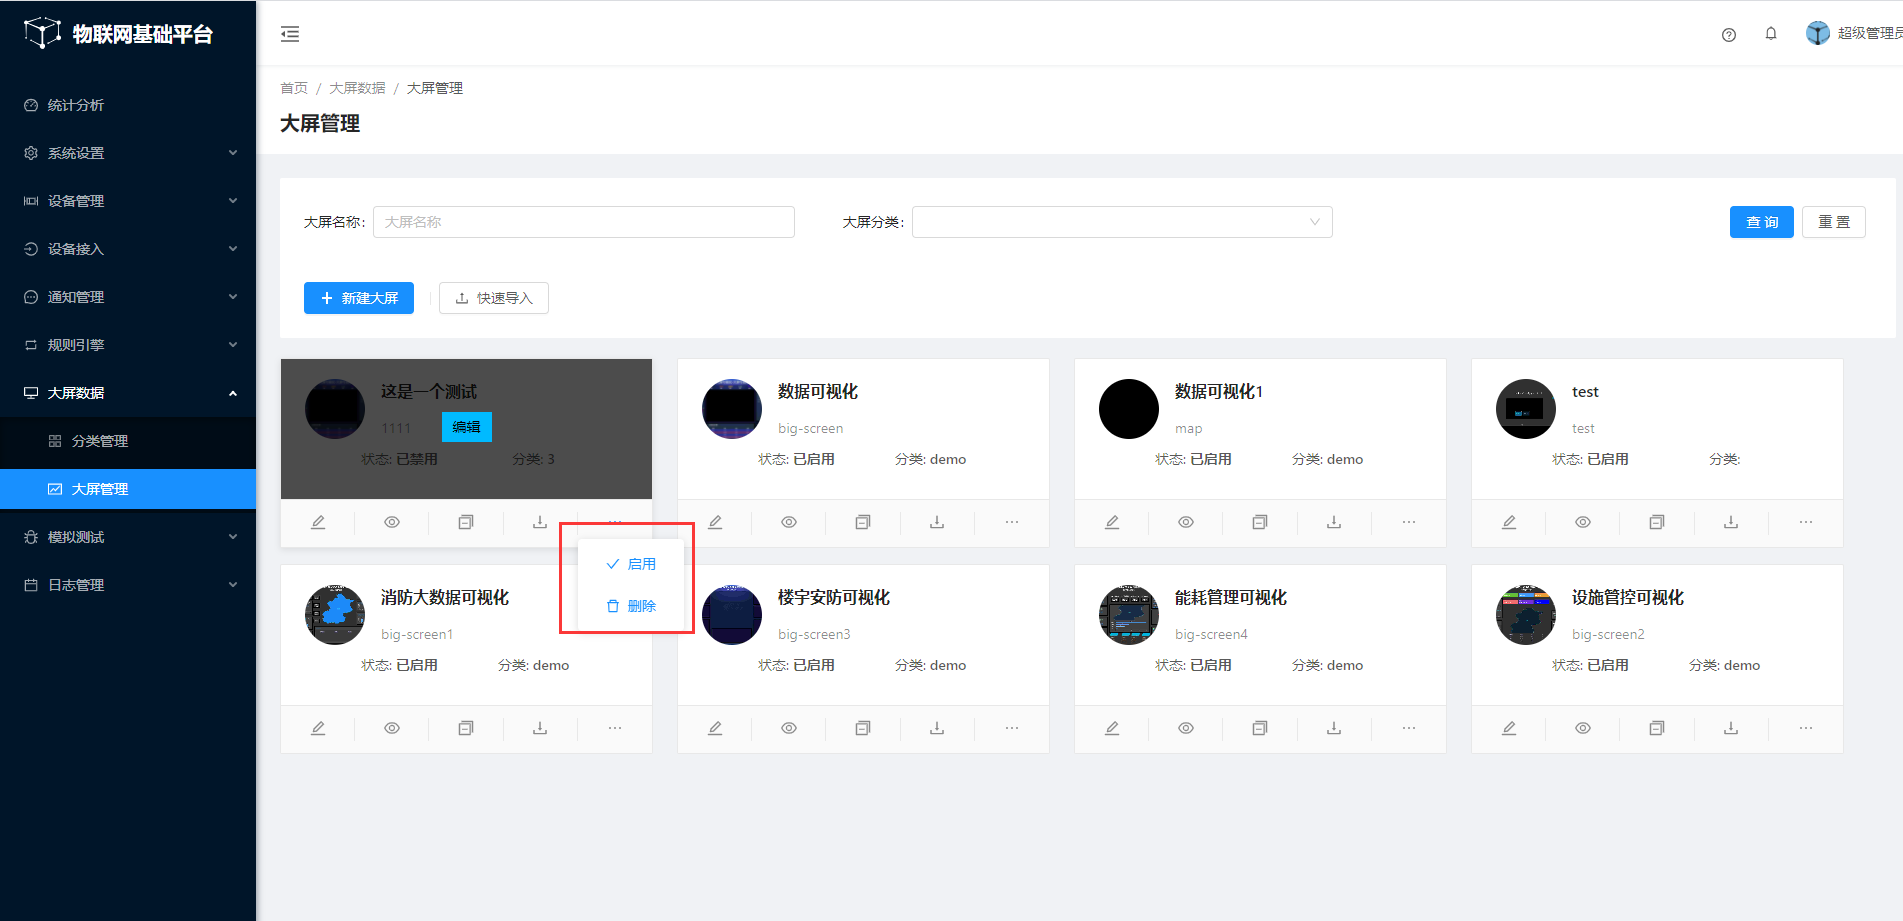Screen dimensions: 1903x921
Task: Select 启用 in the popup menu
Action: coord(632,564)
